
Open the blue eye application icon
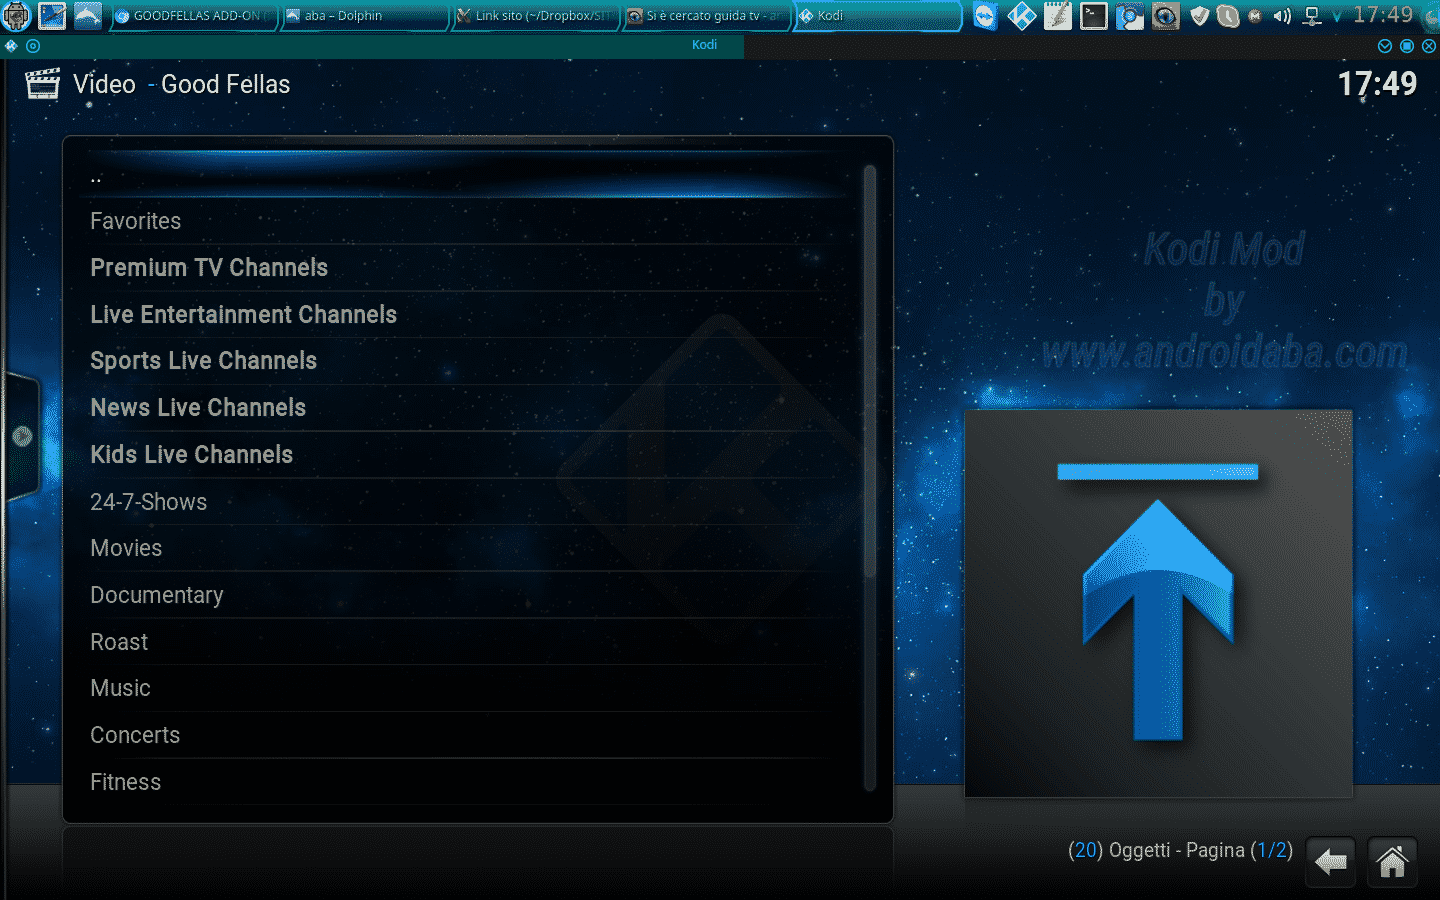pyautogui.click(x=1165, y=16)
